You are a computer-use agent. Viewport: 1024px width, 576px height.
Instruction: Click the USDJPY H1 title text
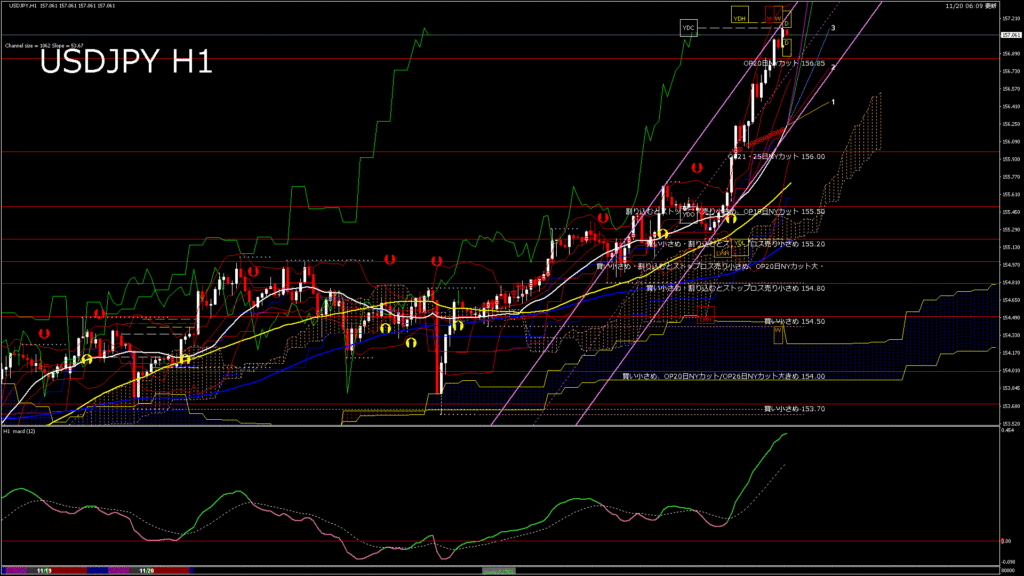point(125,63)
